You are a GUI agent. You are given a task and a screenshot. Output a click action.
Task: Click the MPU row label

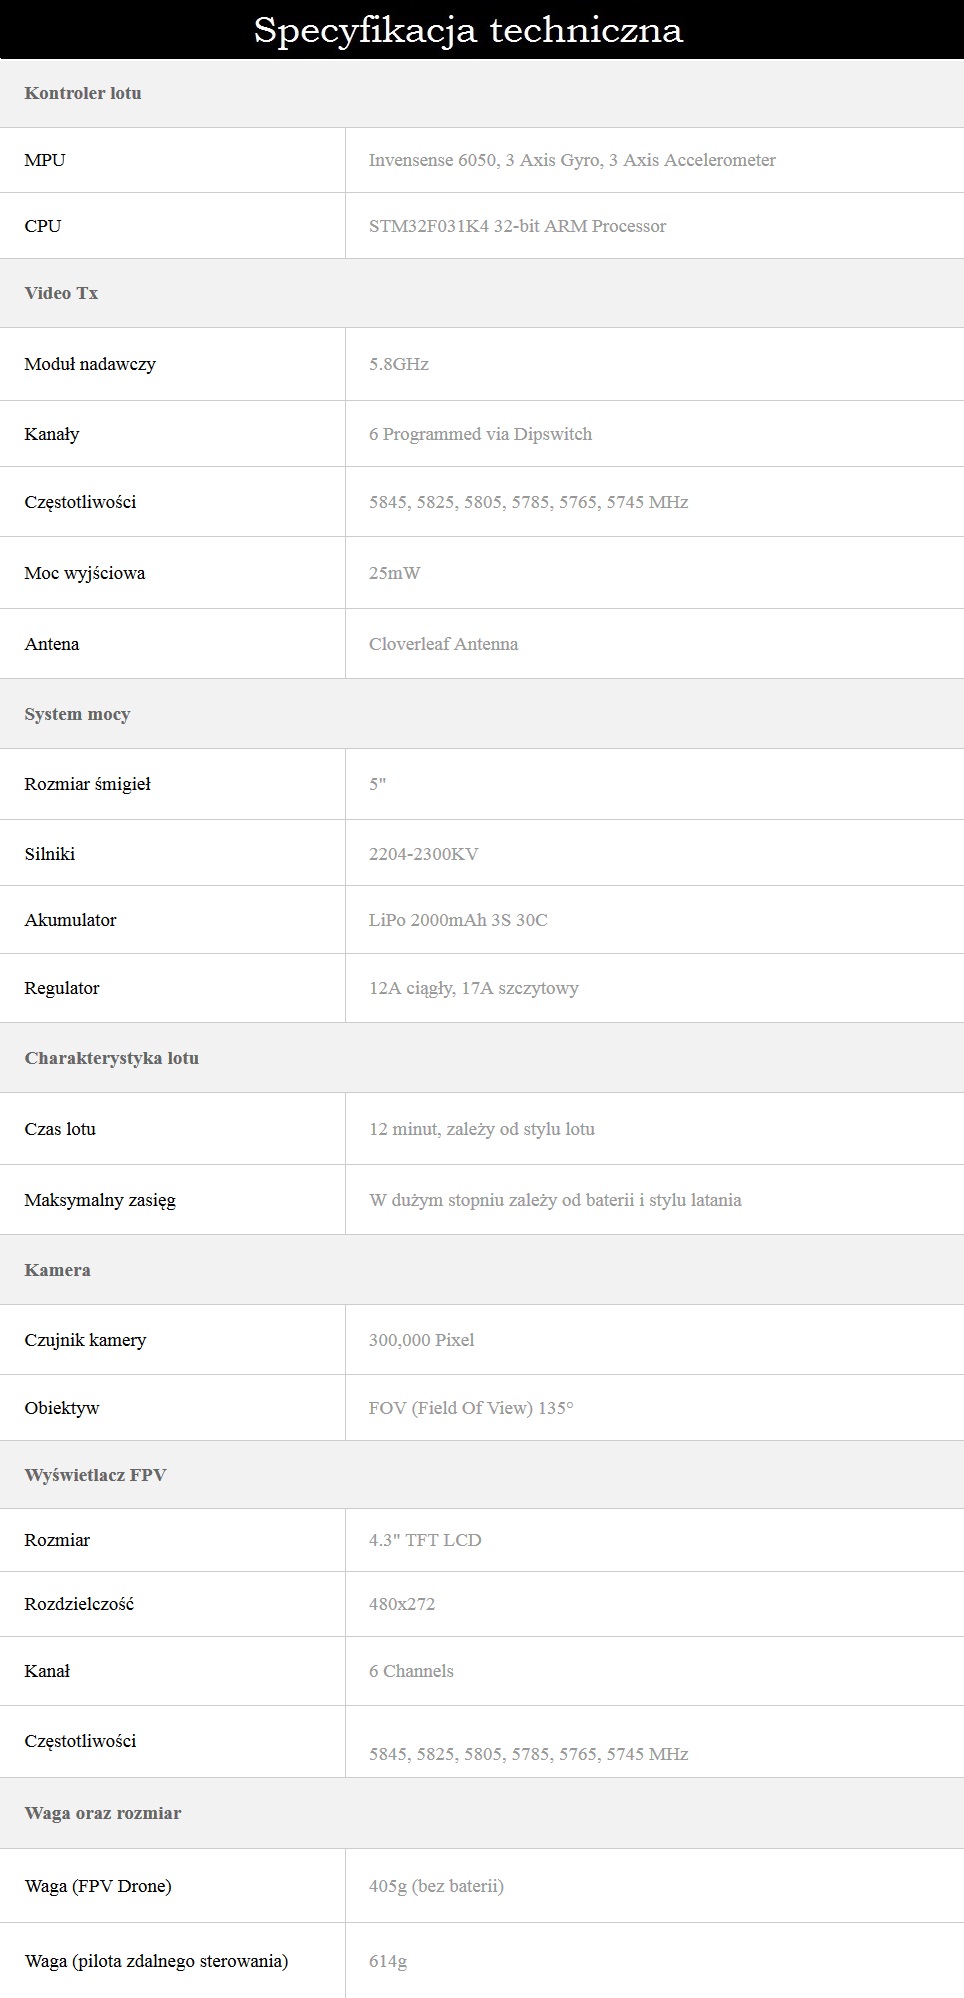(45, 160)
